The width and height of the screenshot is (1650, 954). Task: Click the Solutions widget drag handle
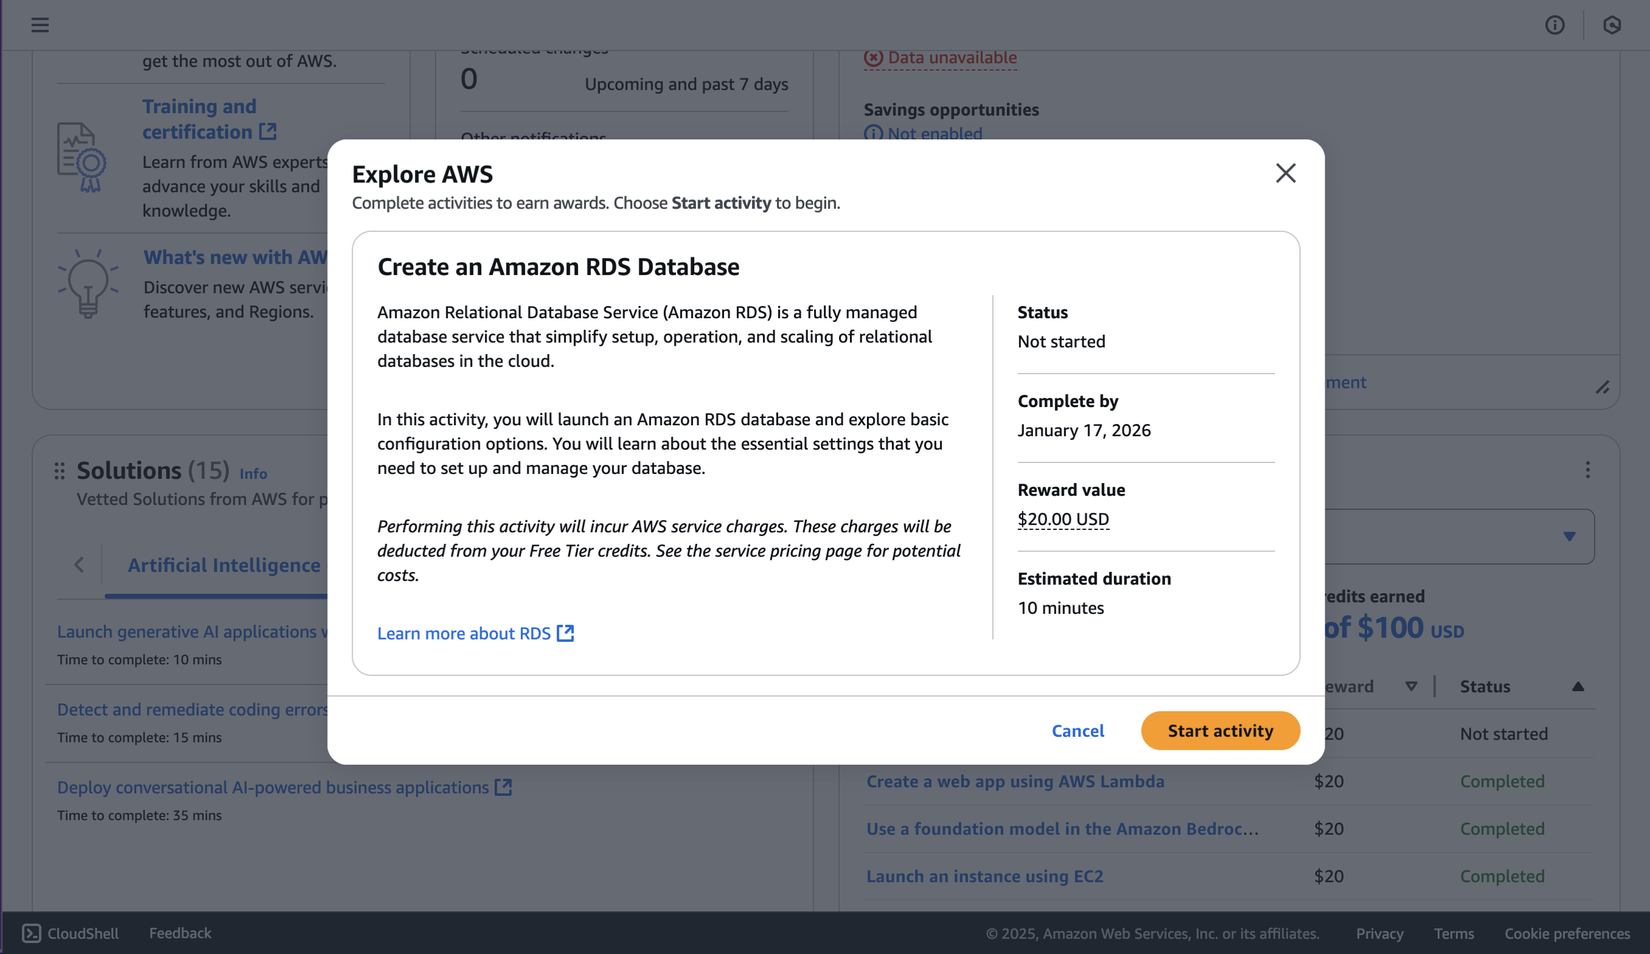[60, 470]
